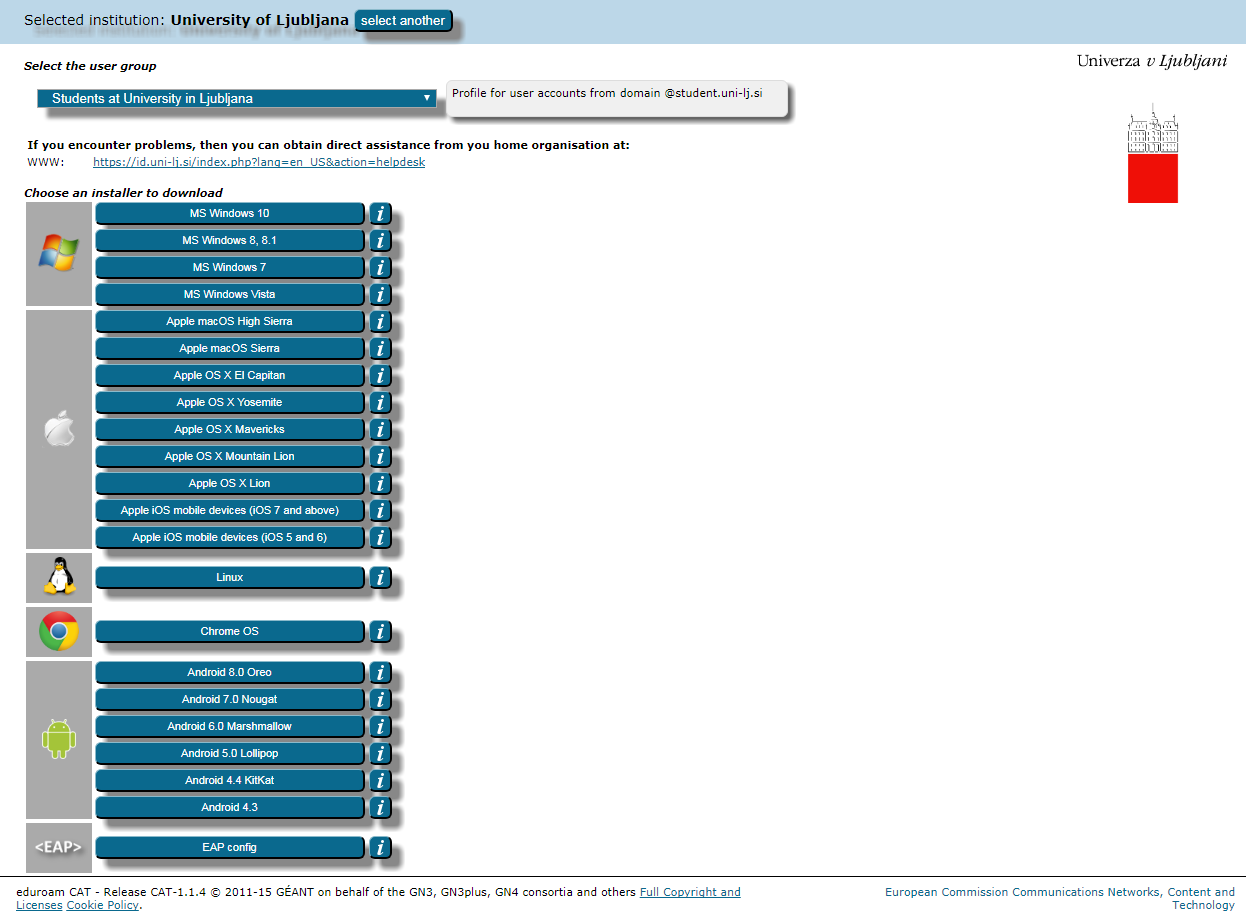
Task: Download the Apple OS X Lion installer
Action: click(x=230, y=484)
